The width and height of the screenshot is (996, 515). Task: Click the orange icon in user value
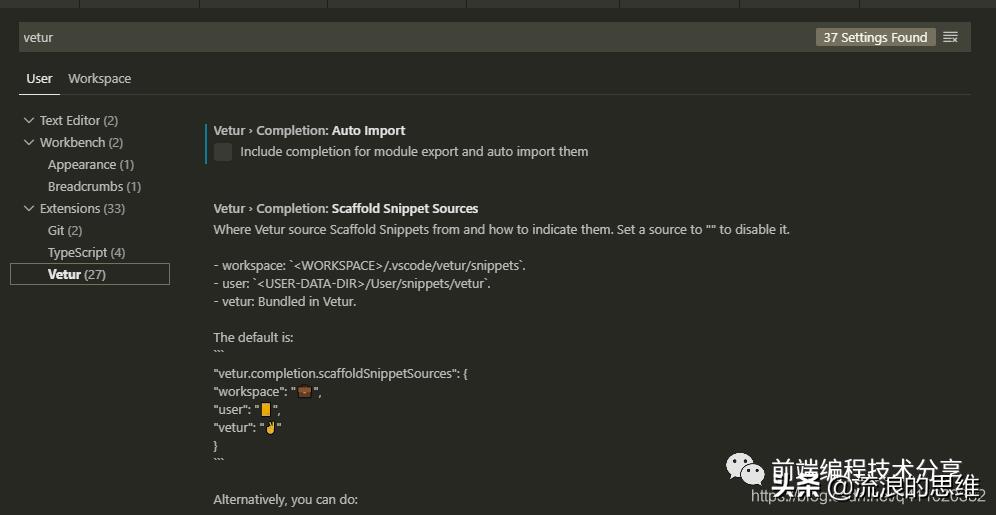point(266,410)
